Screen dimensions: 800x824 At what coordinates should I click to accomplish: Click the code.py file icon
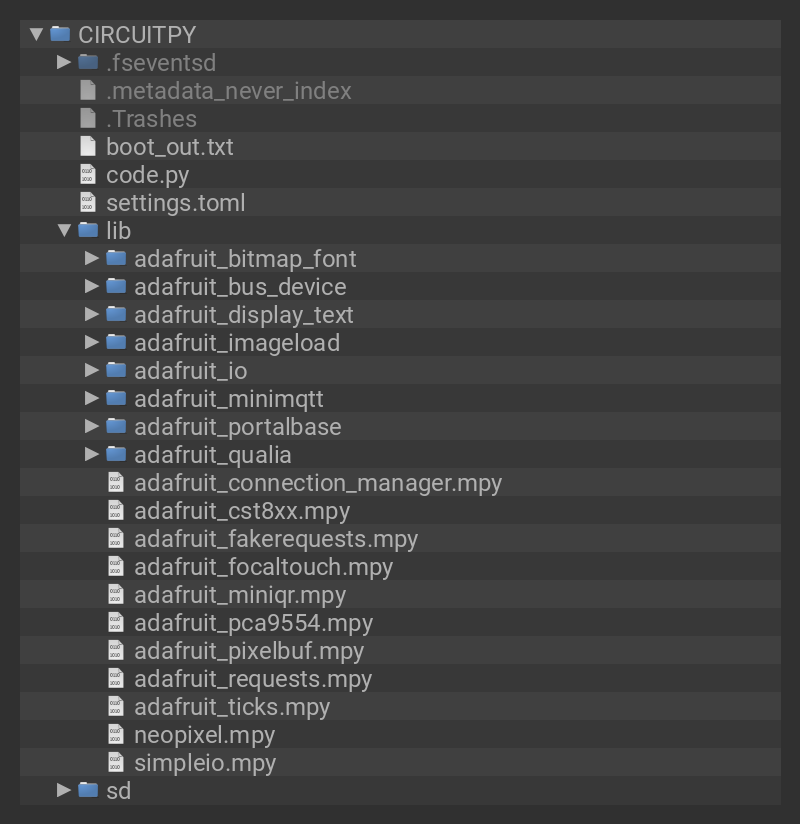pyautogui.click(x=88, y=174)
